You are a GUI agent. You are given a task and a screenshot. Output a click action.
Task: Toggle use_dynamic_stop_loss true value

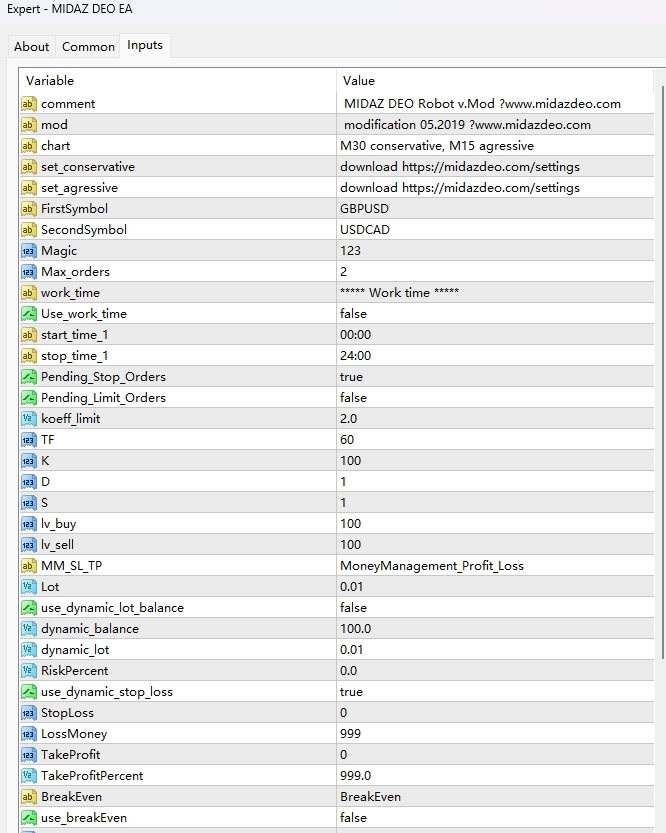(x=351, y=692)
